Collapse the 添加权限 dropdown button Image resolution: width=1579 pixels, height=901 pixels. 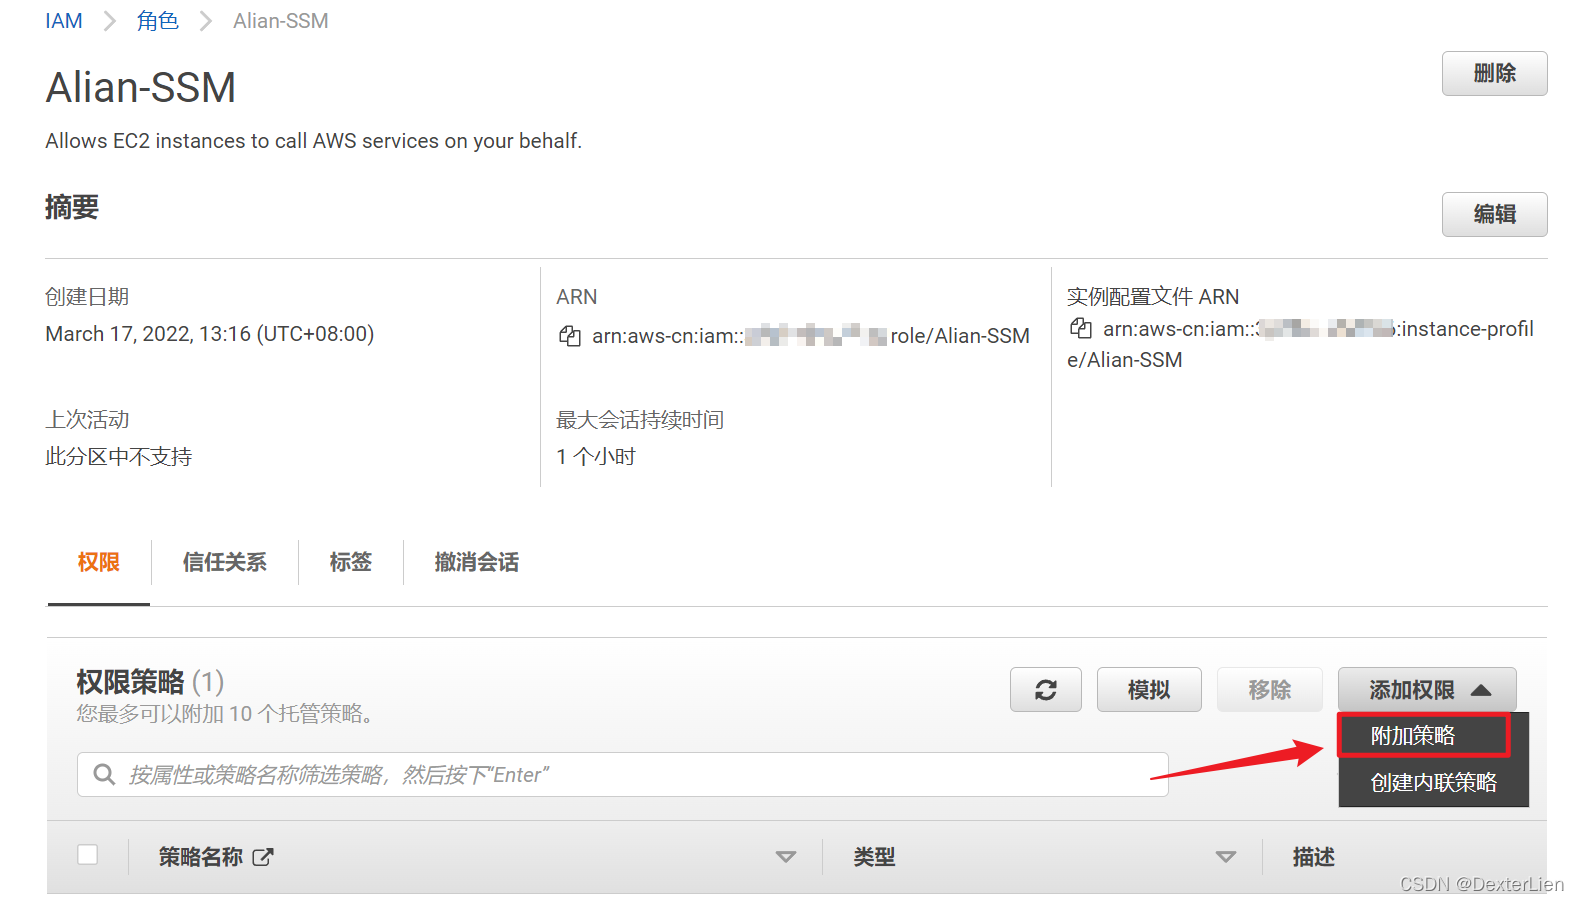[1427, 690]
